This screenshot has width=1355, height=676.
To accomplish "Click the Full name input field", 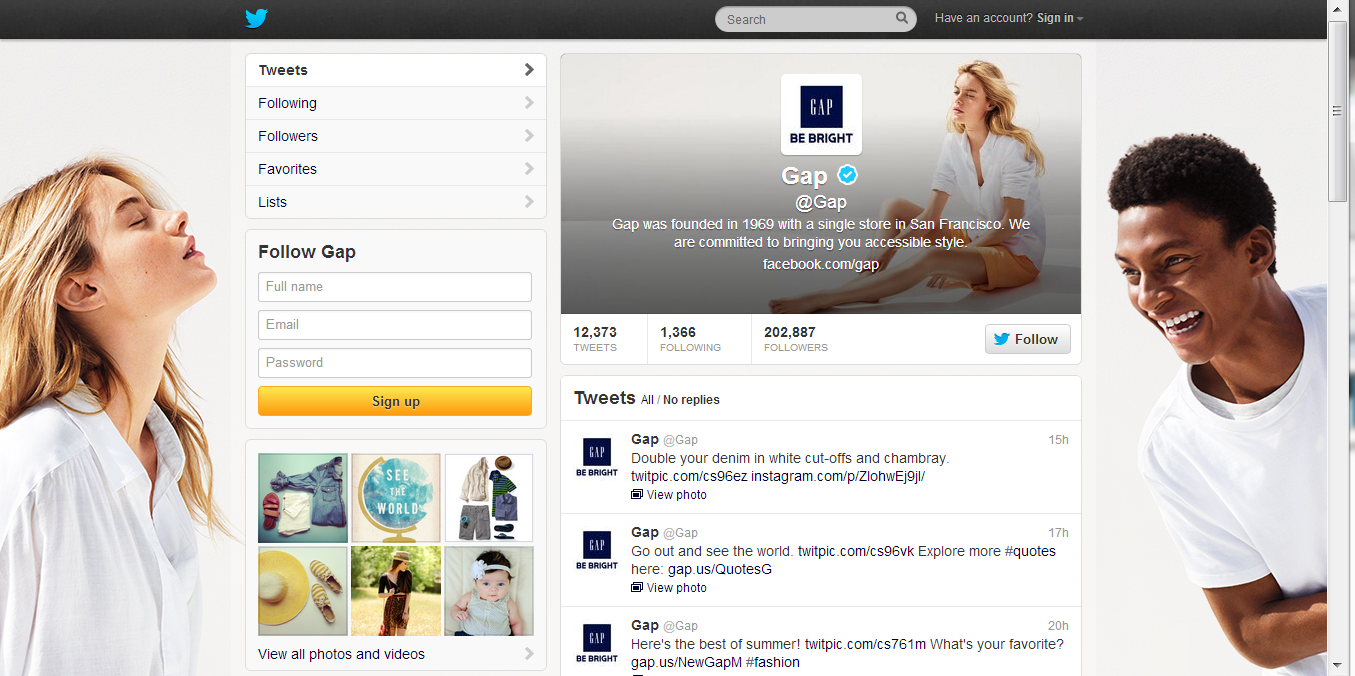I will 395,287.
